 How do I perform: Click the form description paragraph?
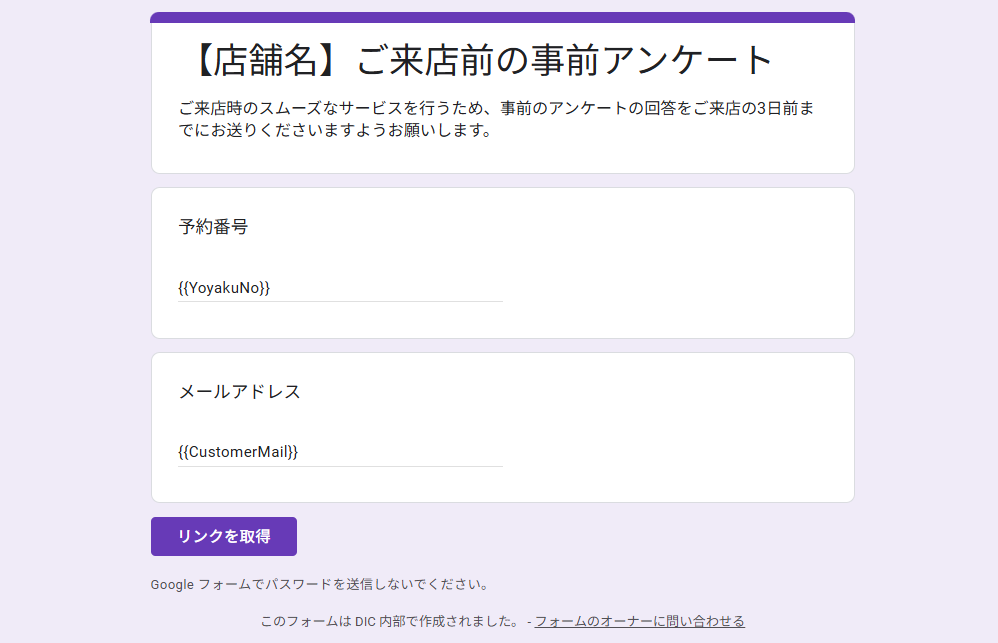tap(495, 119)
